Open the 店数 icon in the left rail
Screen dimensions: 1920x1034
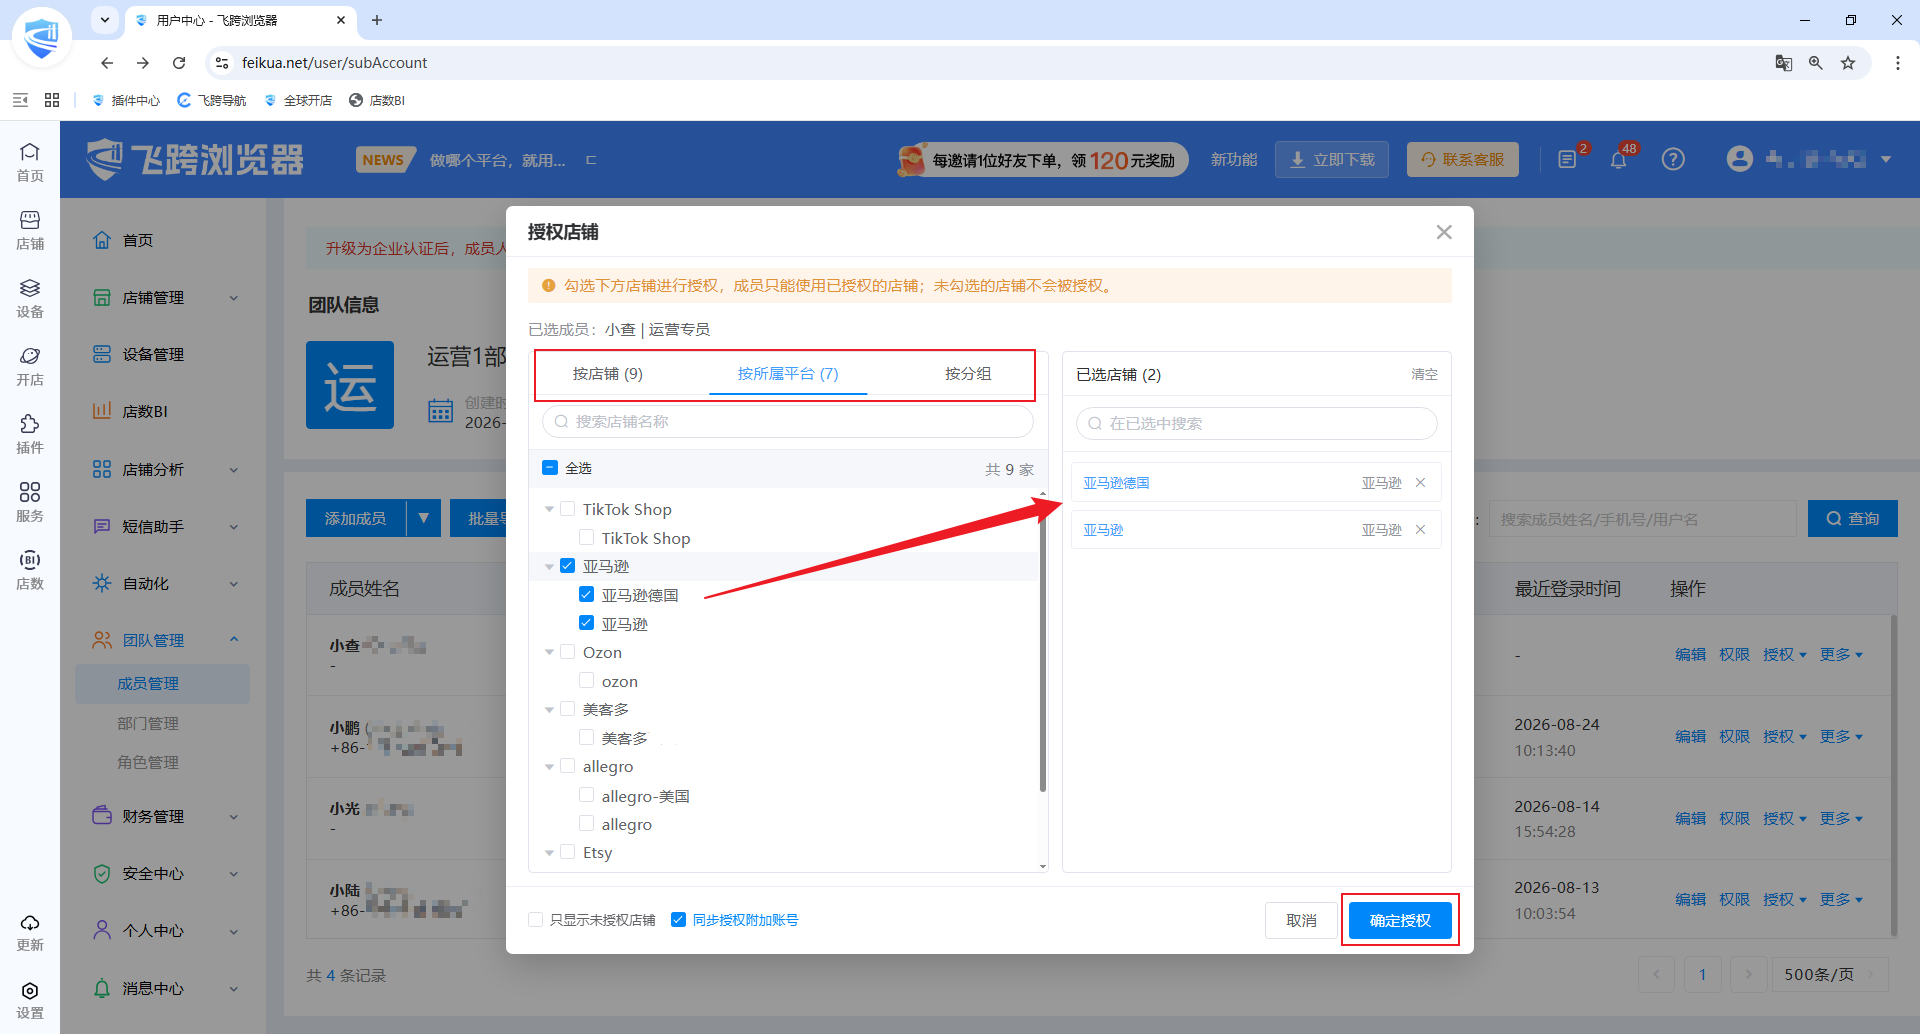[x=30, y=570]
